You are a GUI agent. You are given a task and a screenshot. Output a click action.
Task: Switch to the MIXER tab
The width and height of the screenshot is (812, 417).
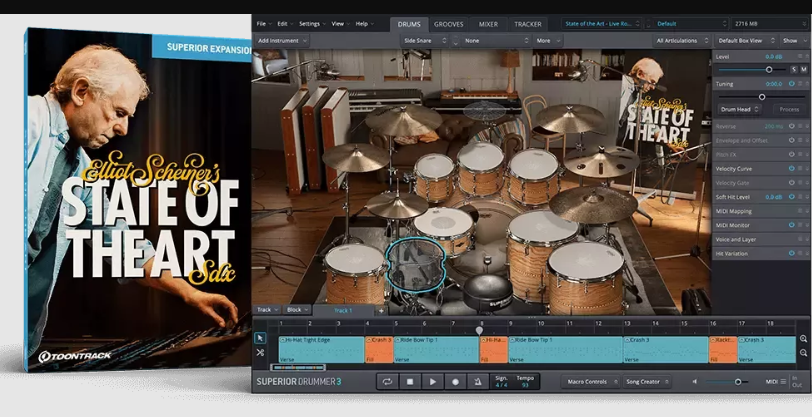(488, 24)
